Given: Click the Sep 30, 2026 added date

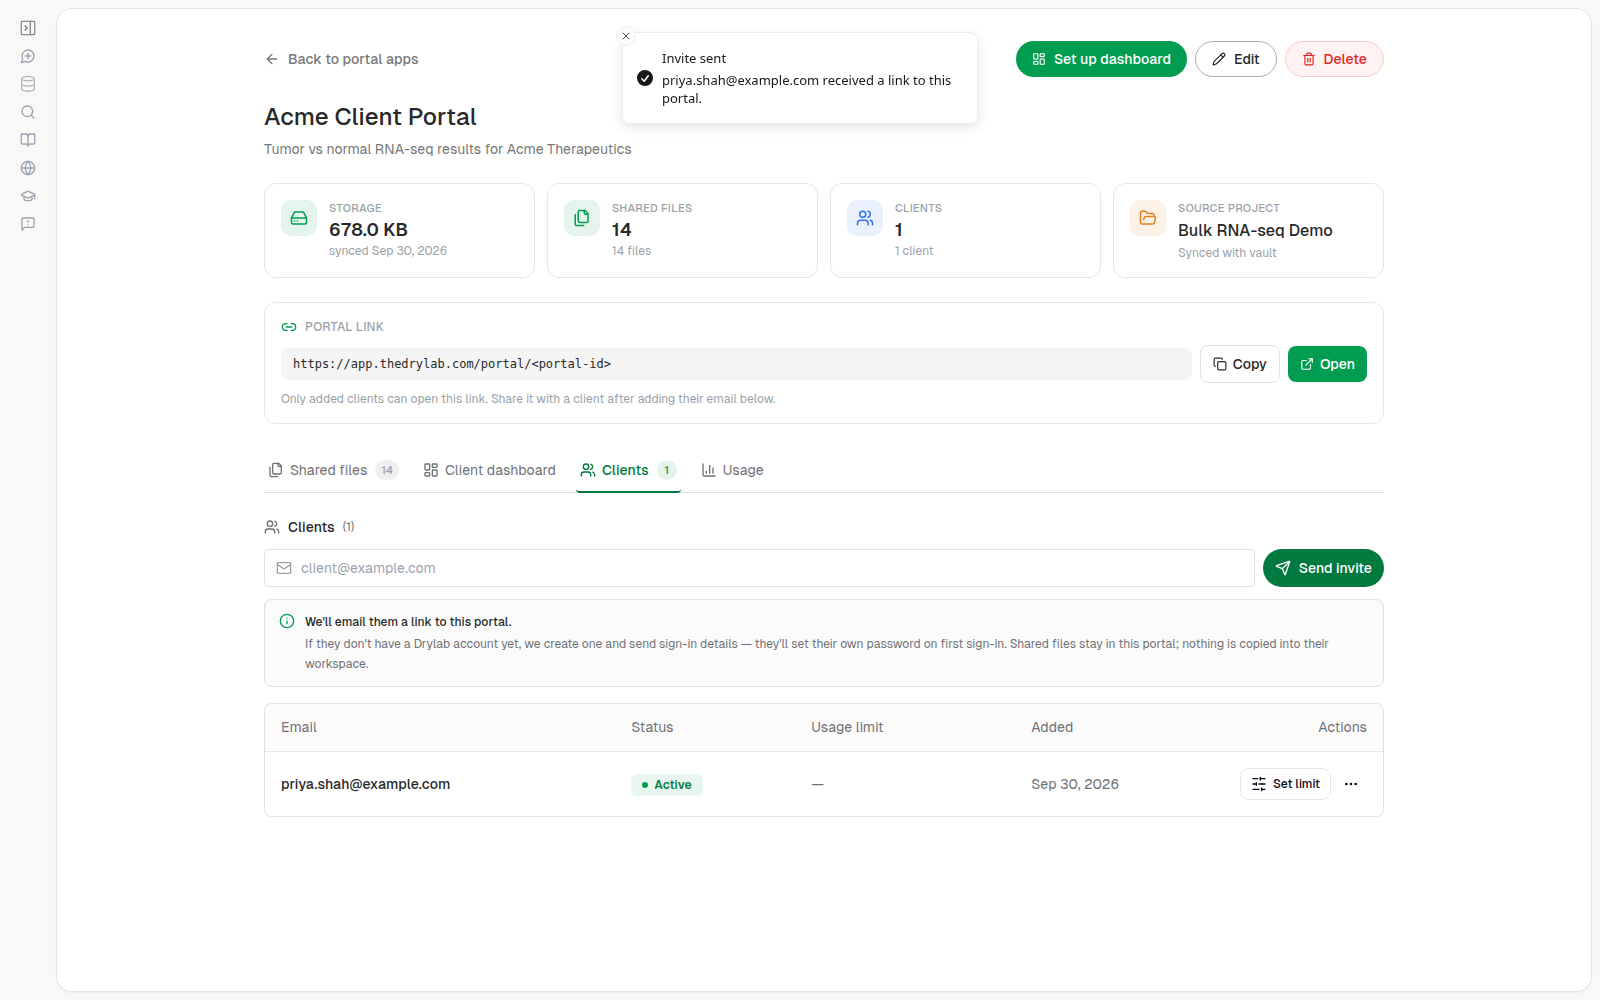Looking at the screenshot, I should coord(1075,784).
